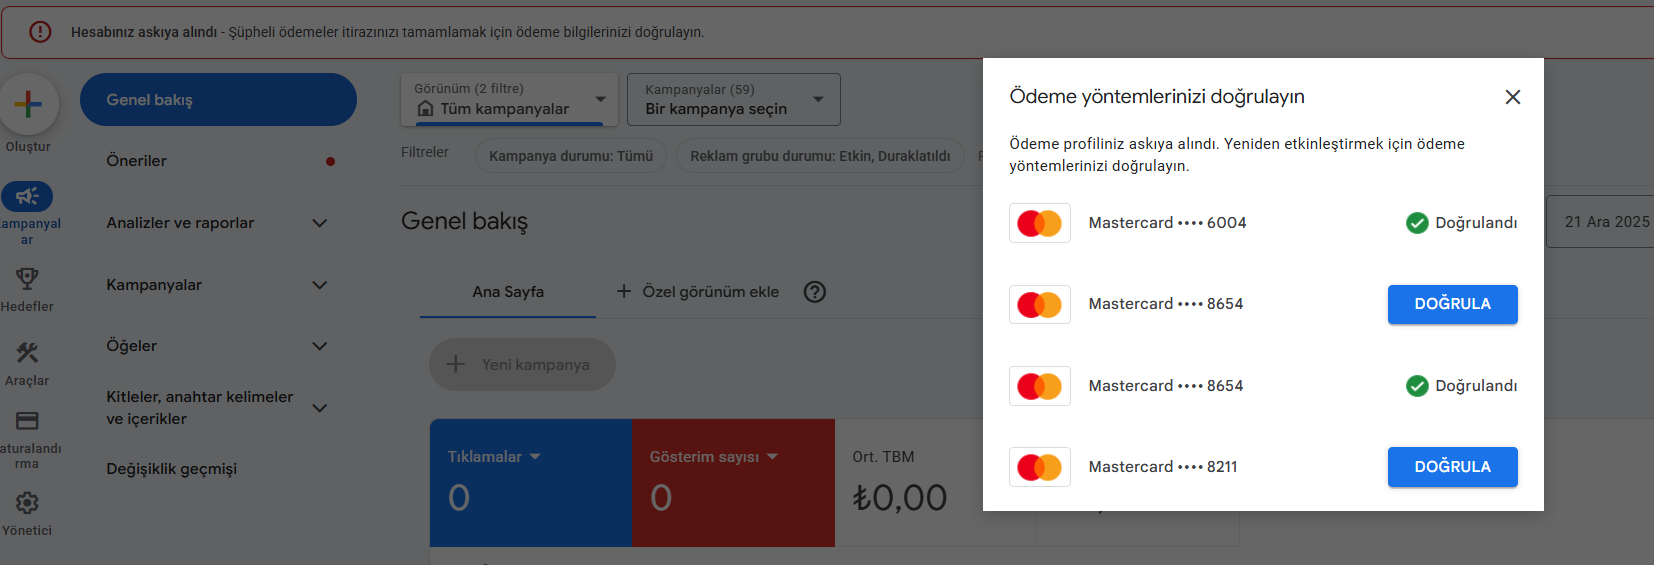Click the help question mark icon
Image resolution: width=1654 pixels, height=565 pixels.
815,292
